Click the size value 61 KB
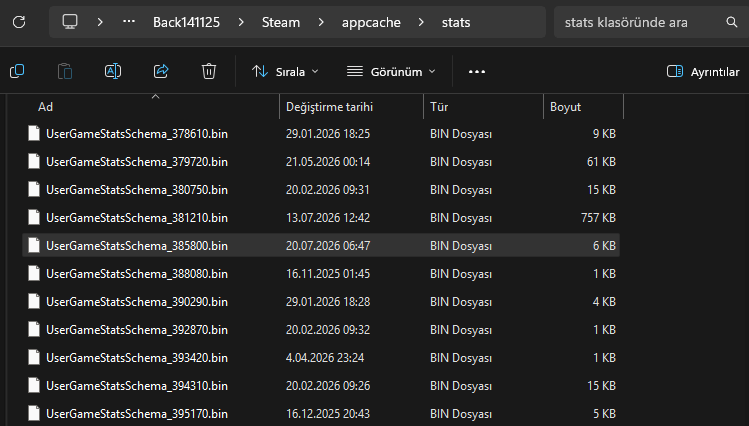 pos(601,162)
